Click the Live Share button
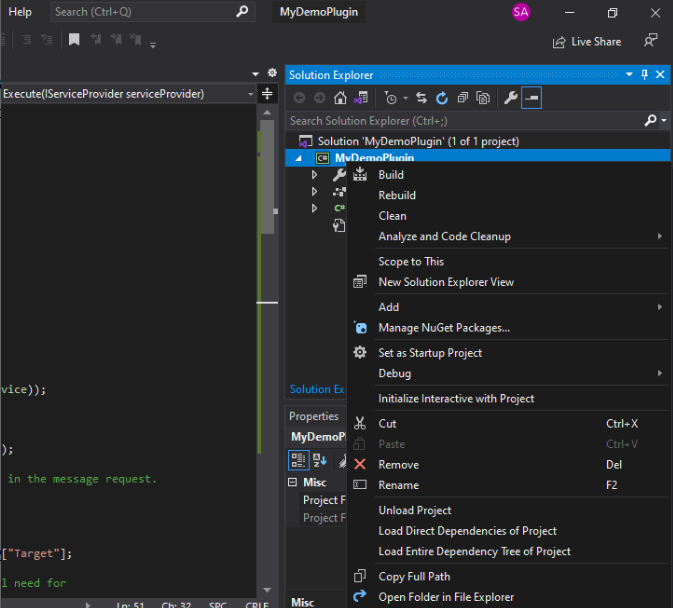This screenshot has height=608, width=673. [587, 42]
